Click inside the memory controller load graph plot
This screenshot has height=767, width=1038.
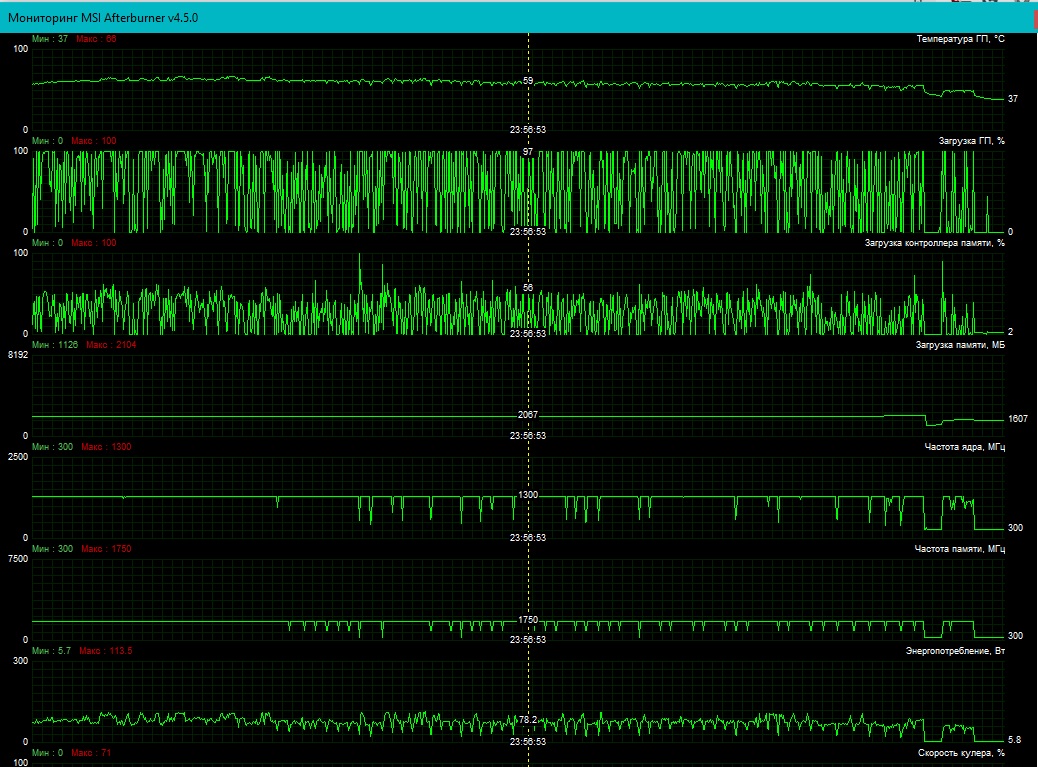(518, 293)
